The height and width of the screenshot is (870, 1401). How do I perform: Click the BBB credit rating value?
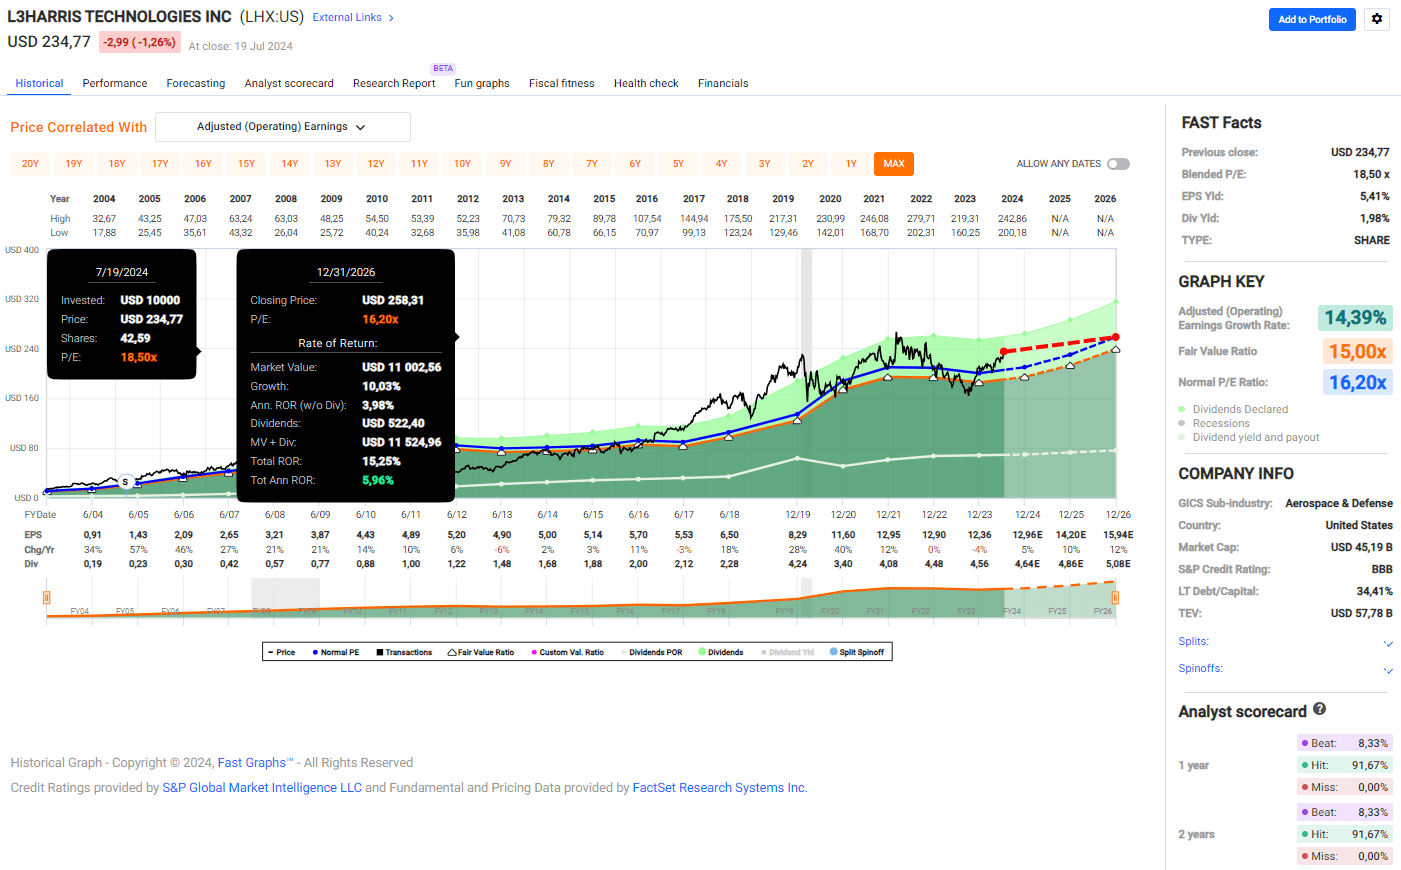point(1382,569)
